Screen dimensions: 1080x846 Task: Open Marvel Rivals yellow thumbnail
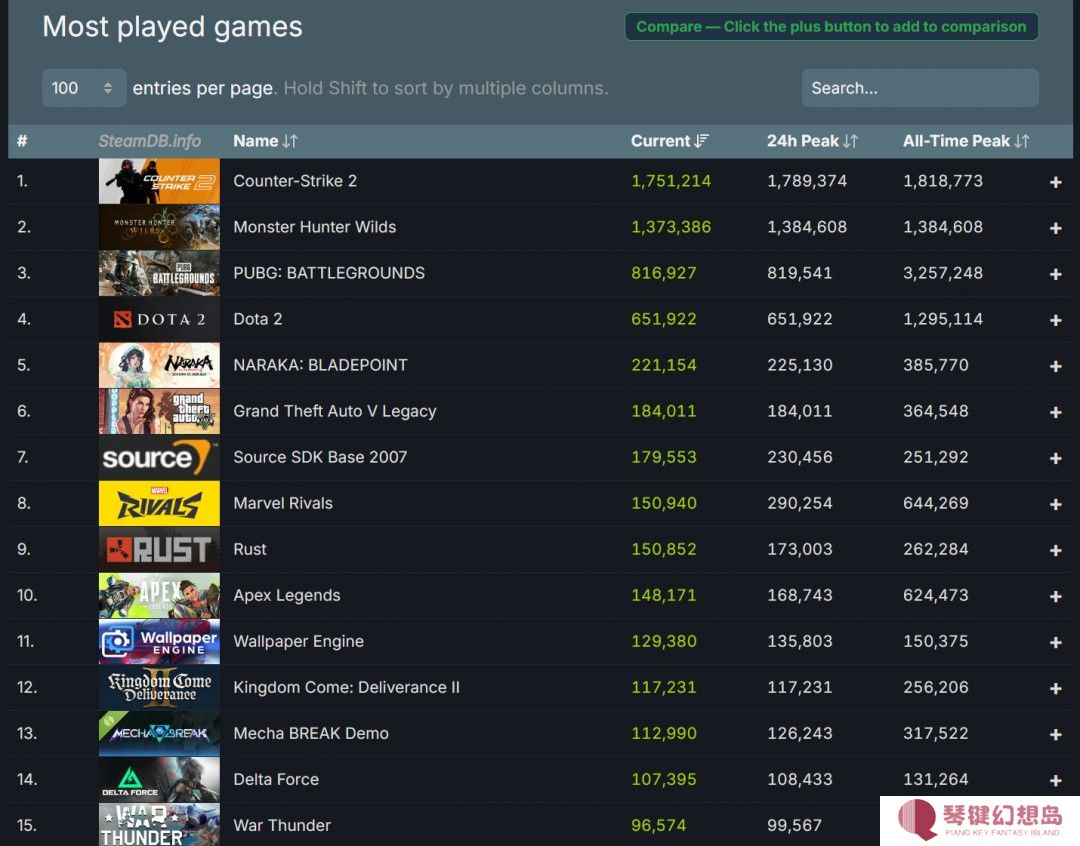tap(159, 504)
